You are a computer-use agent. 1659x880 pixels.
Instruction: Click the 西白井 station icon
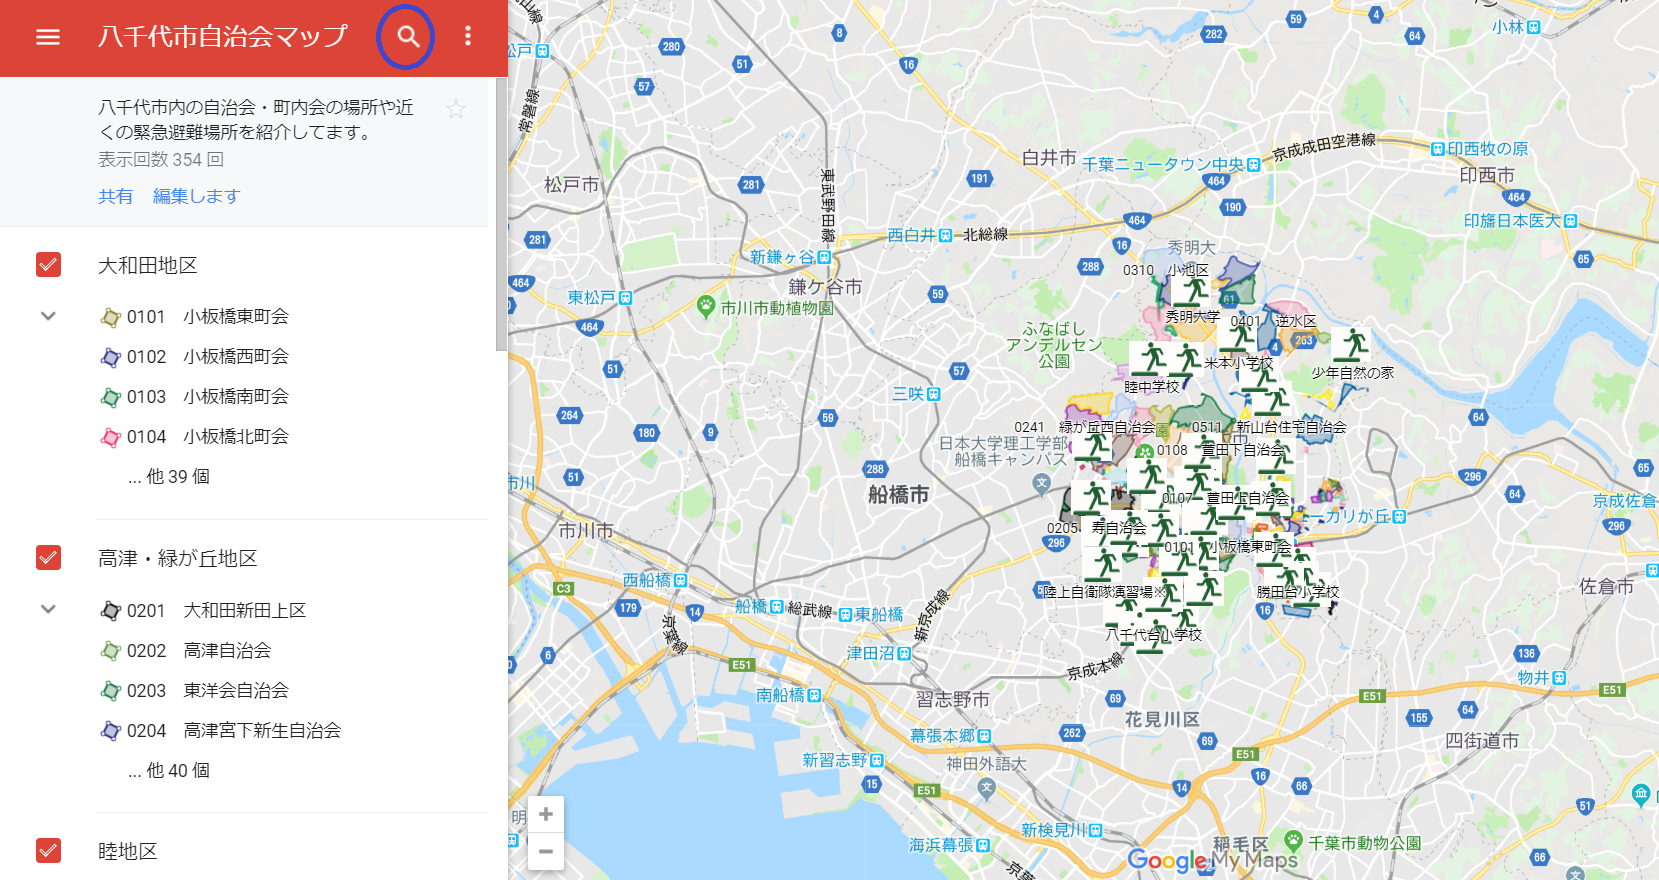945,235
